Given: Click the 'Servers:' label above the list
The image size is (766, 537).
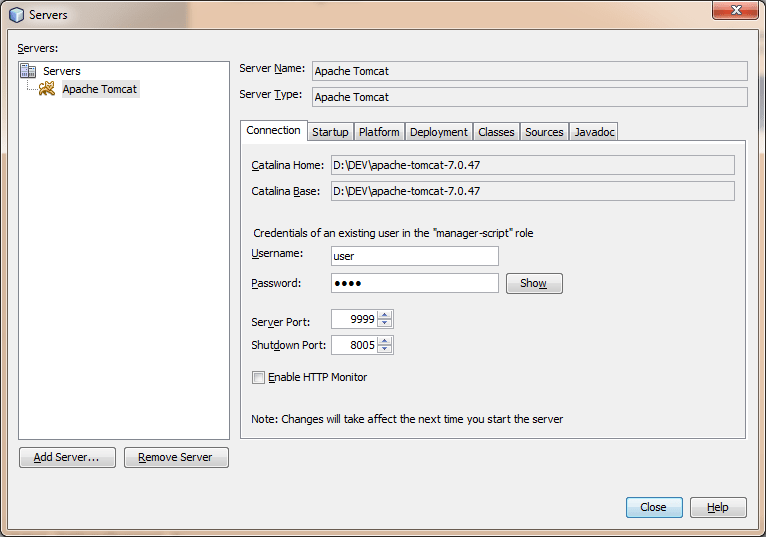Looking at the screenshot, I should 38,48.
